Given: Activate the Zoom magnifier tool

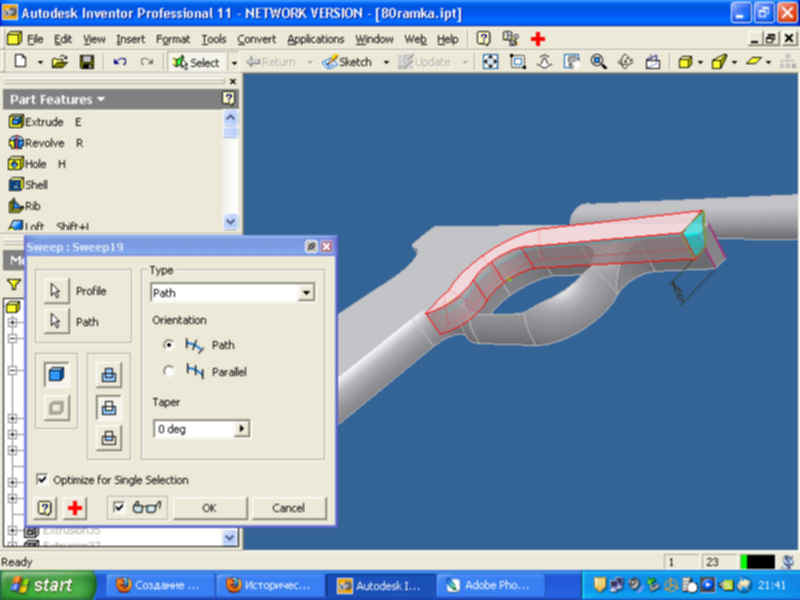Looking at the screenshot, I should tap(598, 62).
